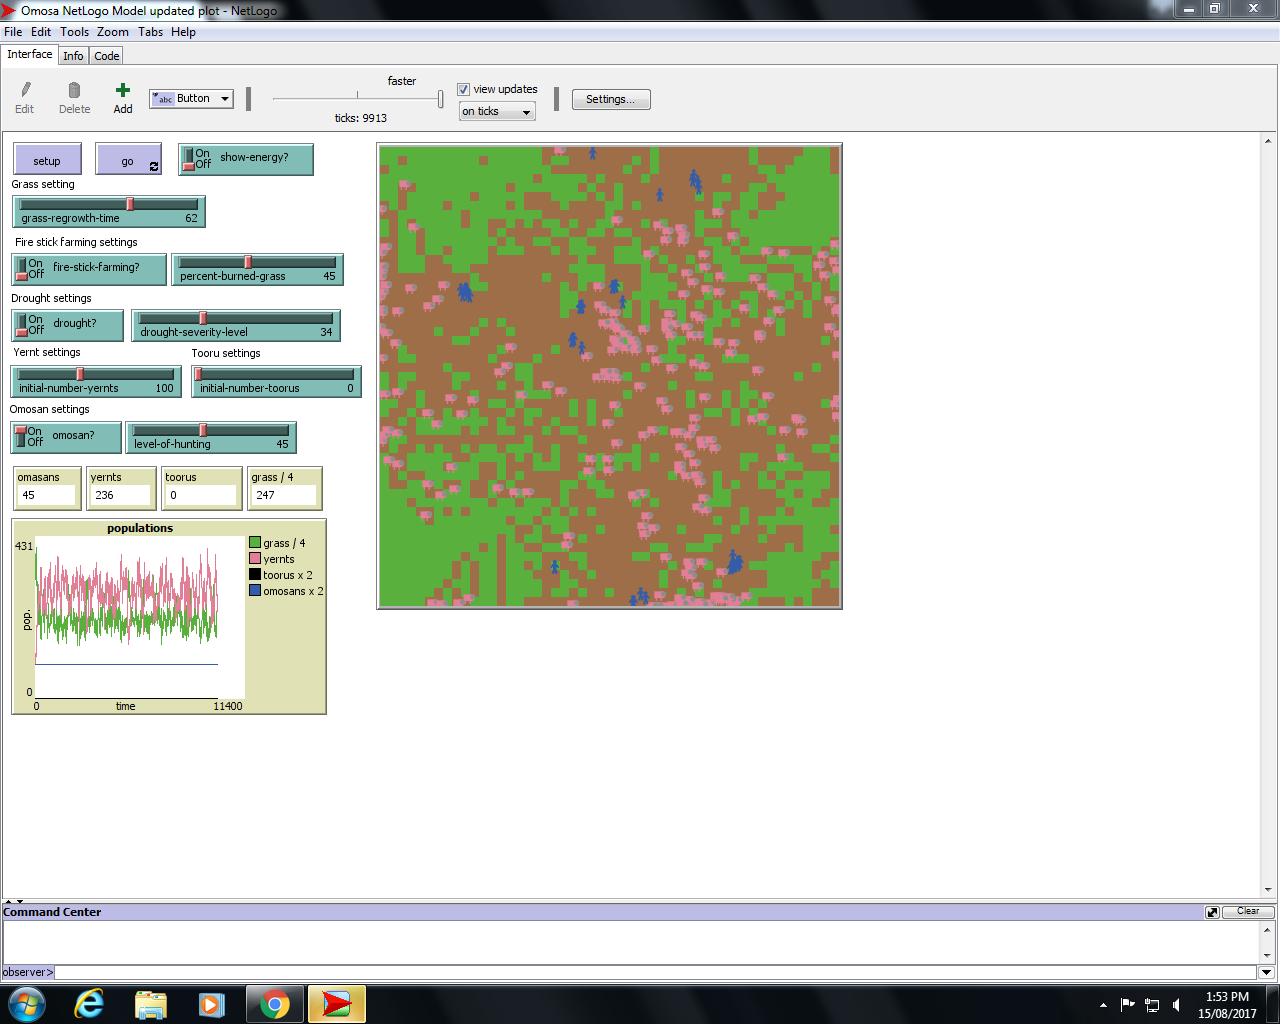
Task: Click the observer command input field
Action: coord(656,972)
